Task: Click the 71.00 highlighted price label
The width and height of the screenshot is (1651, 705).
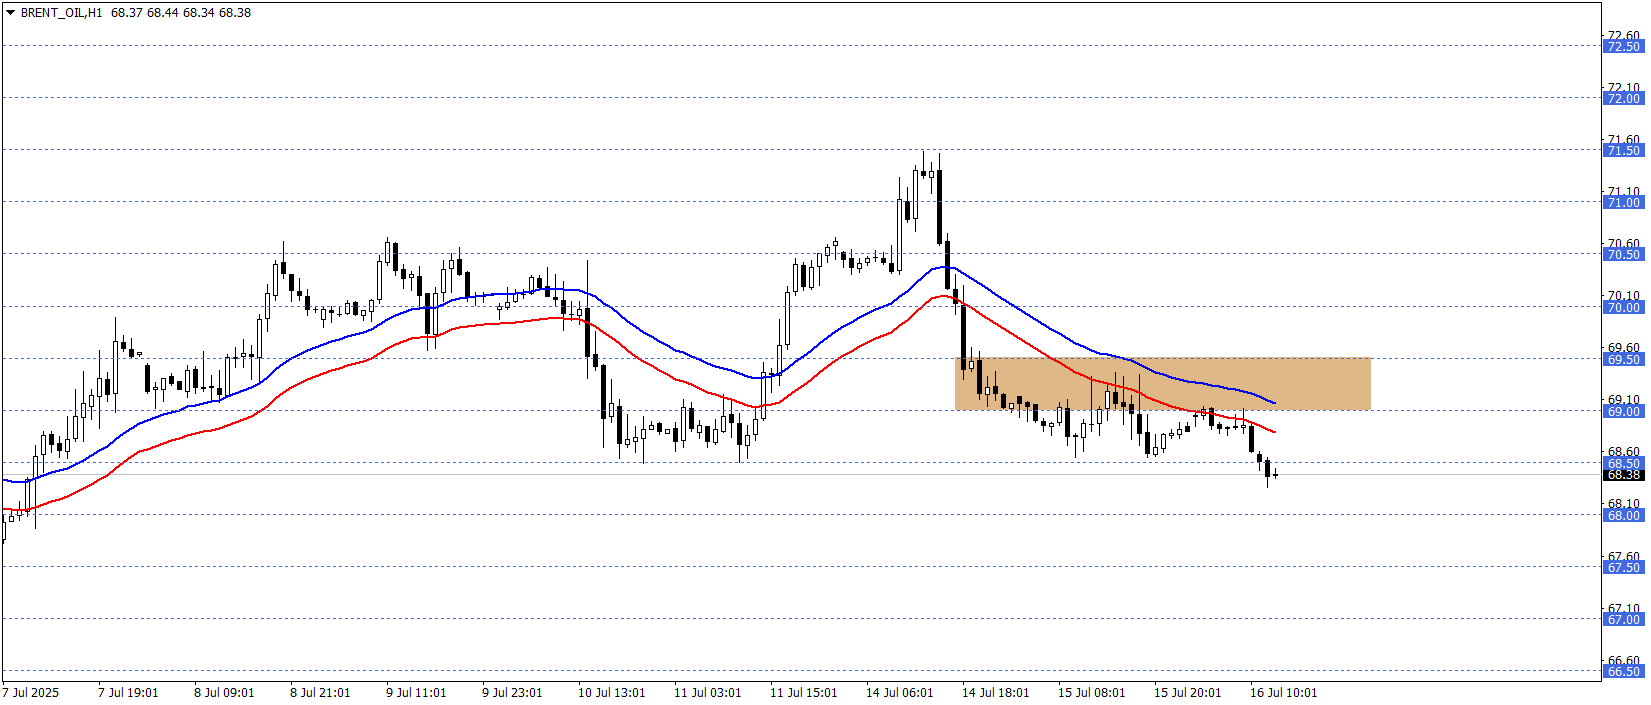Action: (x=1623, y=202)
